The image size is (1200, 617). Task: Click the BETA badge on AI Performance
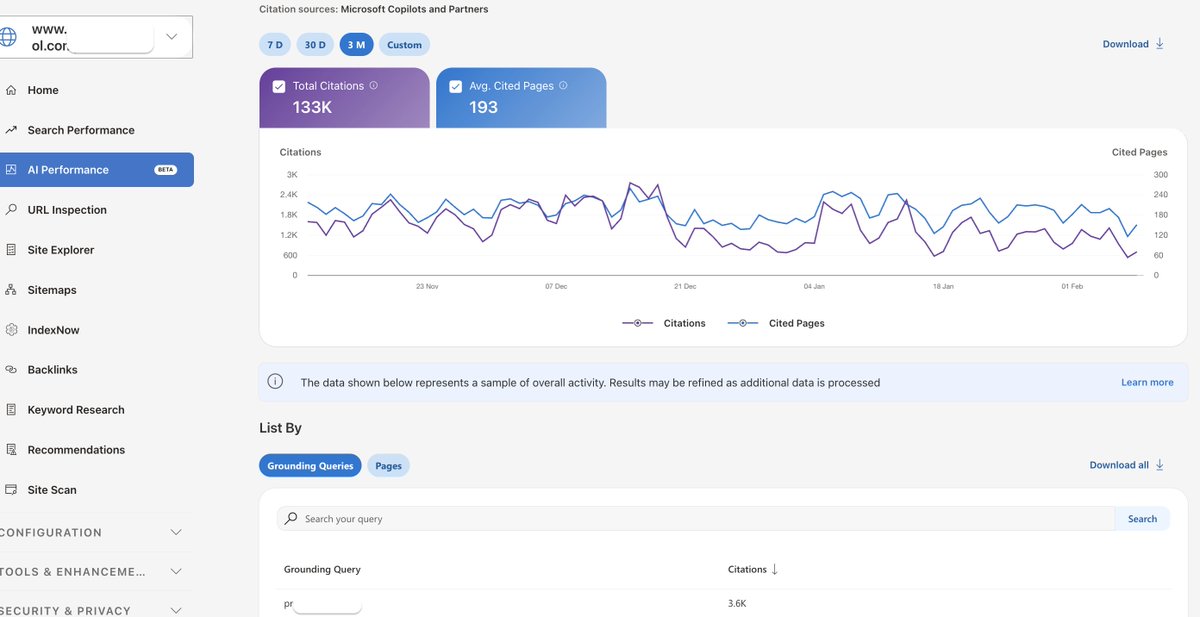point(166,170)
